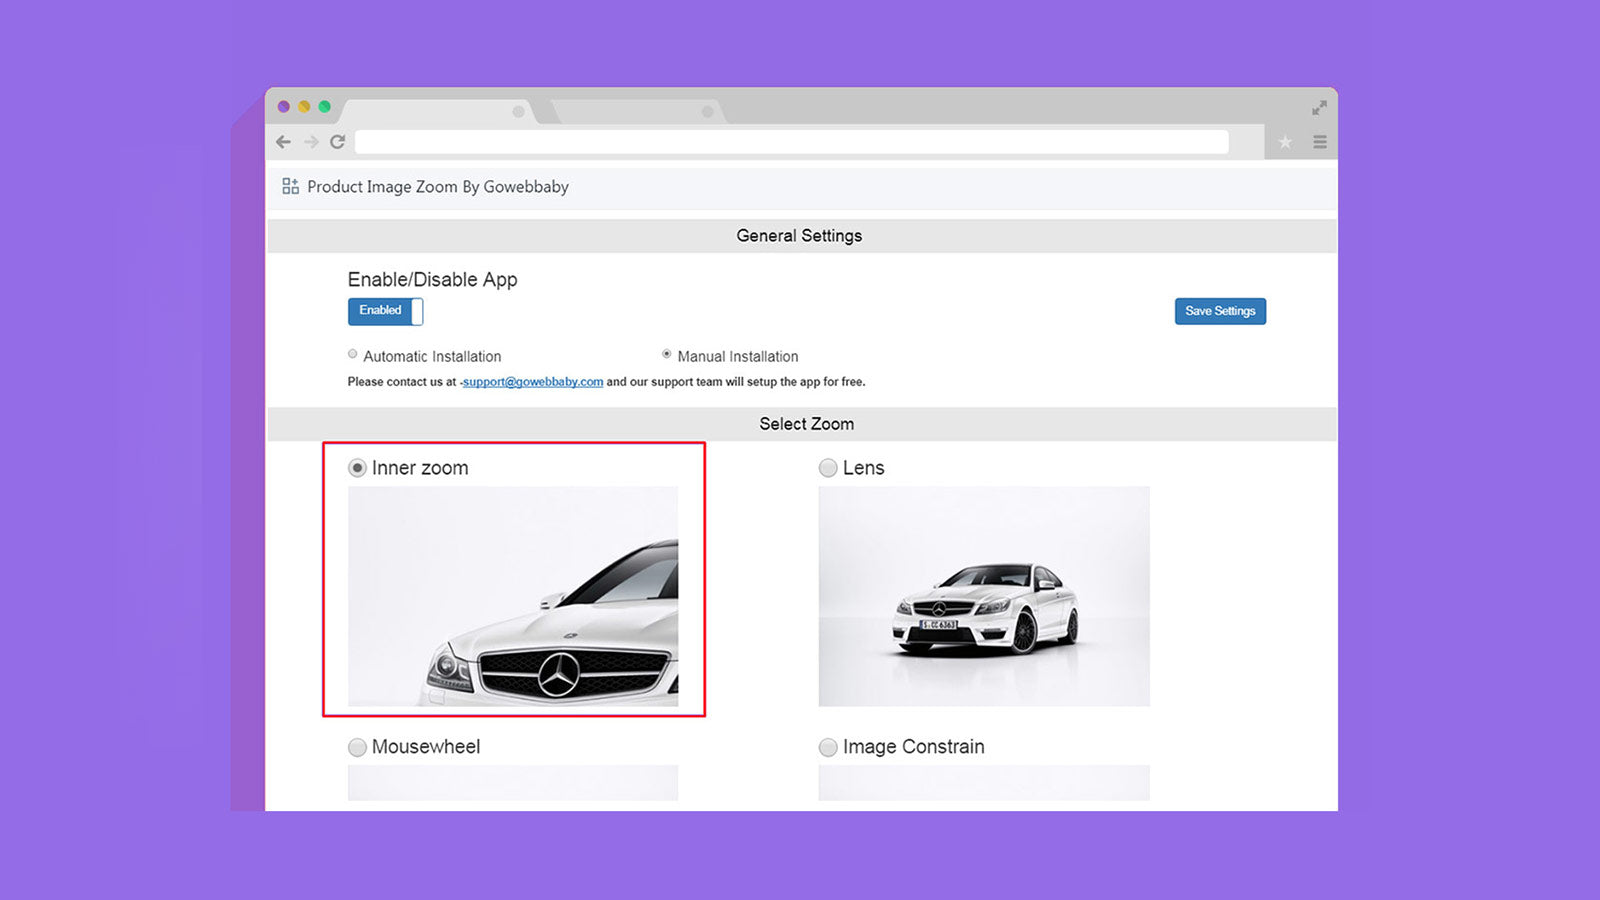The height and width of the screenshot is (900, 1600).
Task: Click the browser back arrow
Action: pos(283,142)
